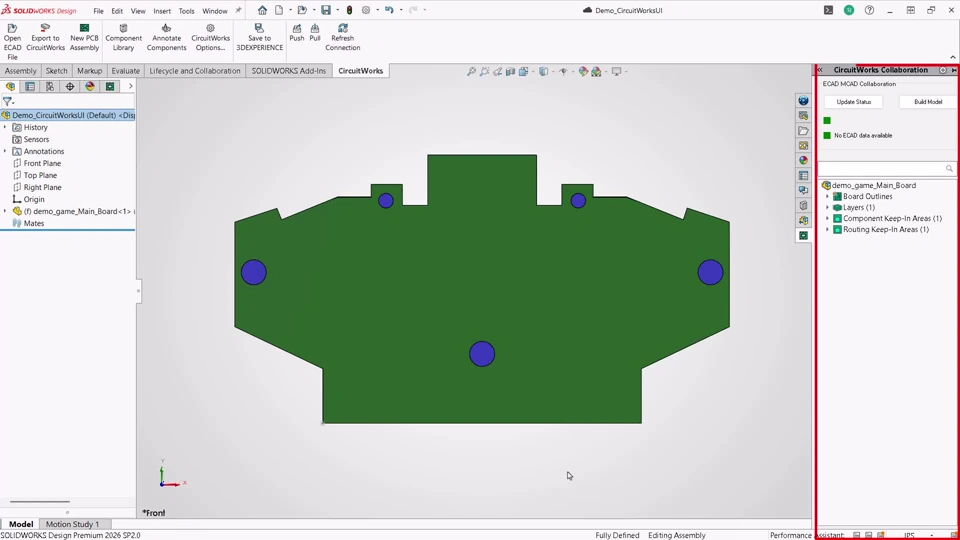Open the DimXpertManager tab
960x540 pixels.
(70, 86)
